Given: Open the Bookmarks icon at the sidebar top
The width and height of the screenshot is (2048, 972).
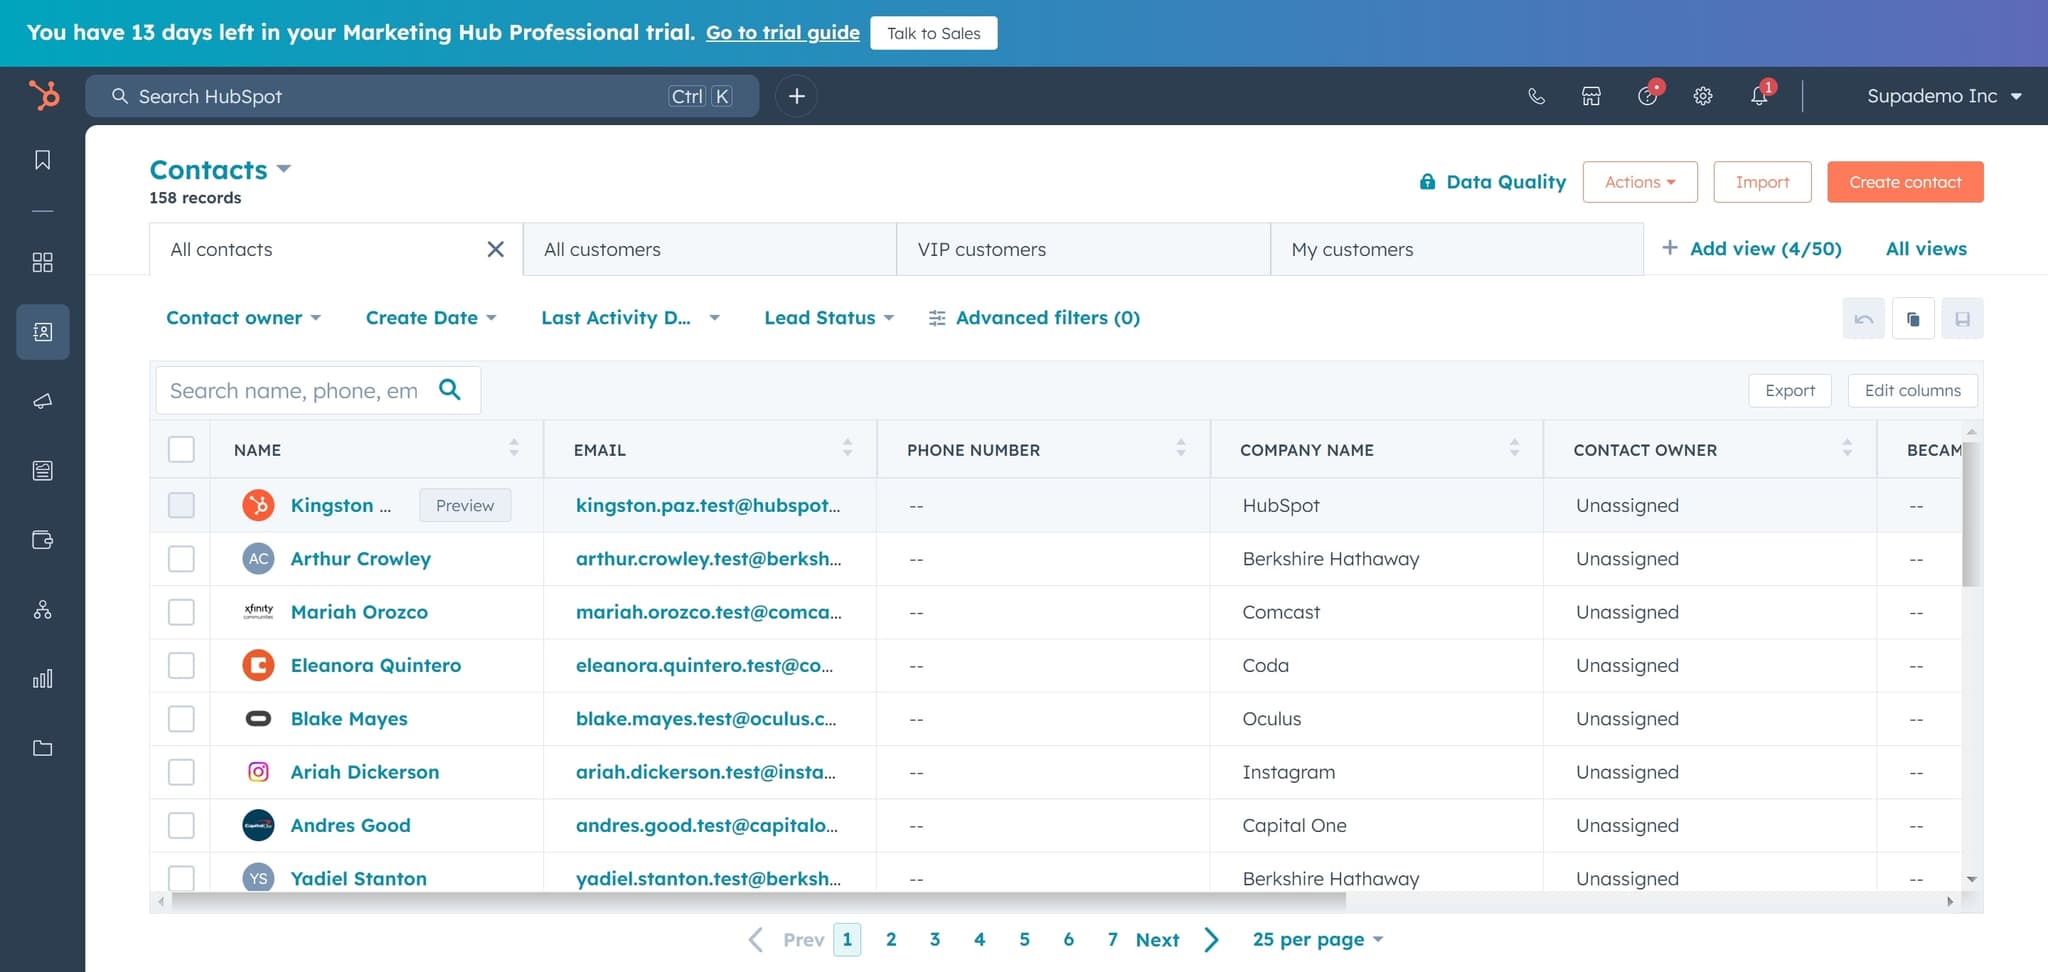Looking at the screenshot, I should tap(41, 159).
